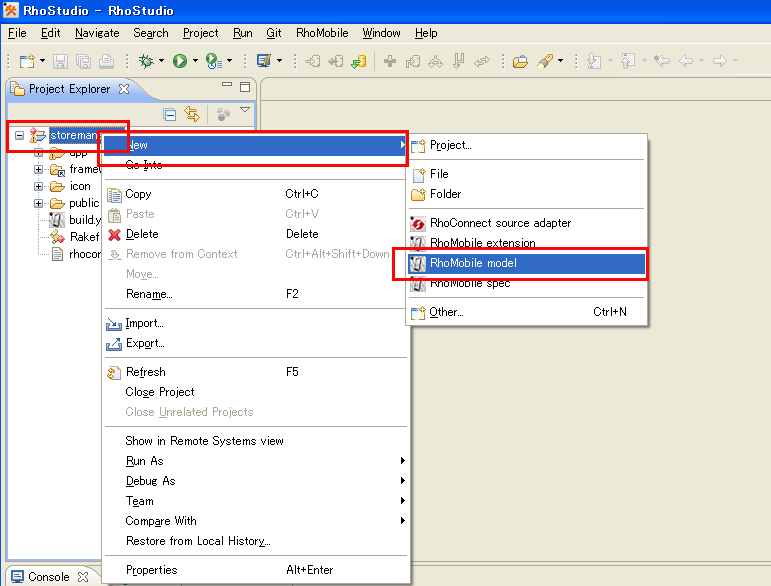Choose RhoMobile spec from New submenu
The width and height of the screenshot is (771, 586).
point(526,283)
